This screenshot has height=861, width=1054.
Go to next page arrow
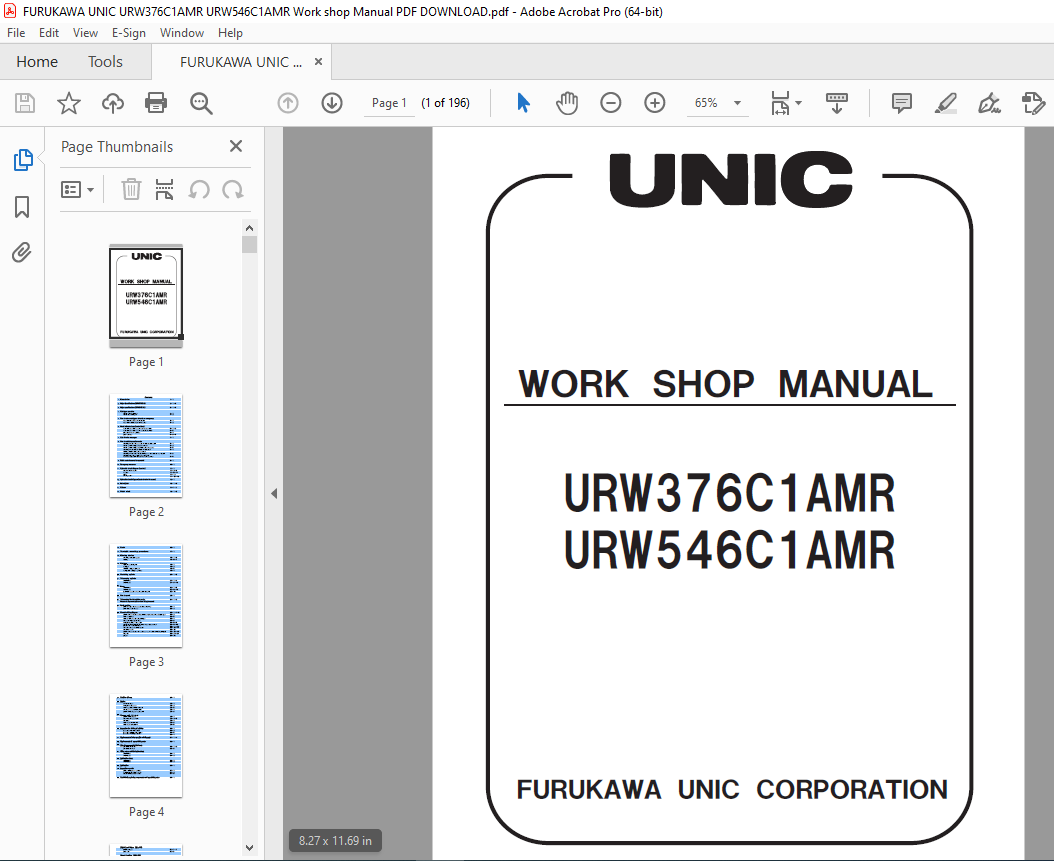(x=332, y=103)
